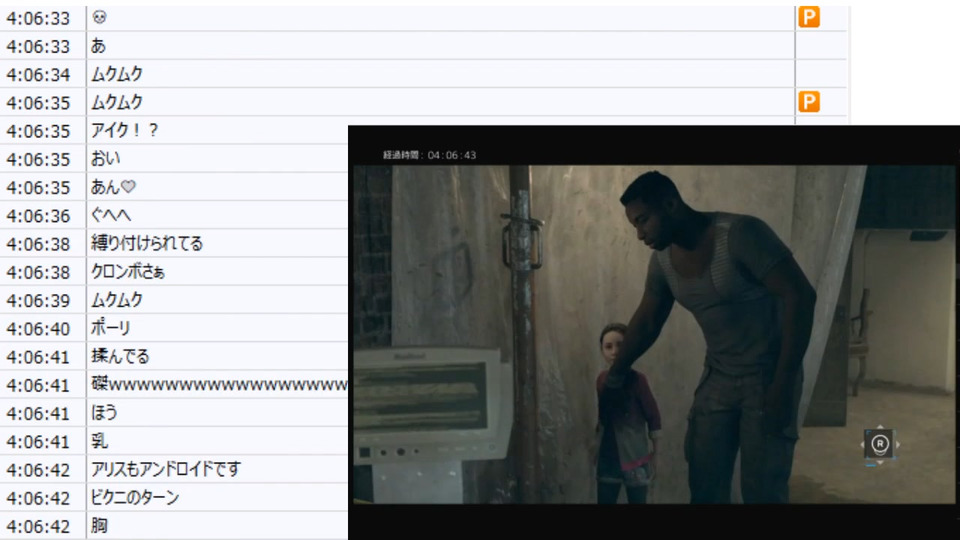960x540 pixels.
Task: Select the 'ムクムク' comment at 4:06:39
Action: coord(117,300)
